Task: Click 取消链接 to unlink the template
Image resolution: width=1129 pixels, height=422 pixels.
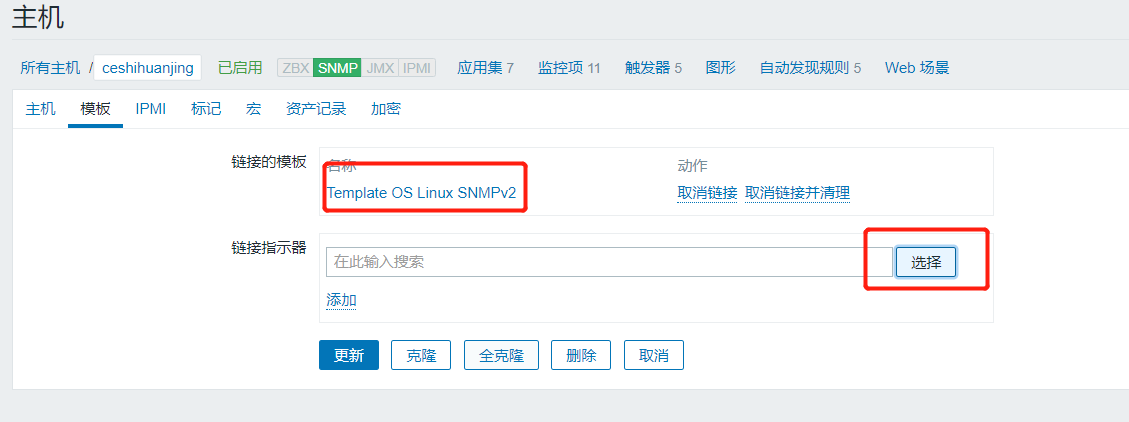Action: [x=707, y=193]
